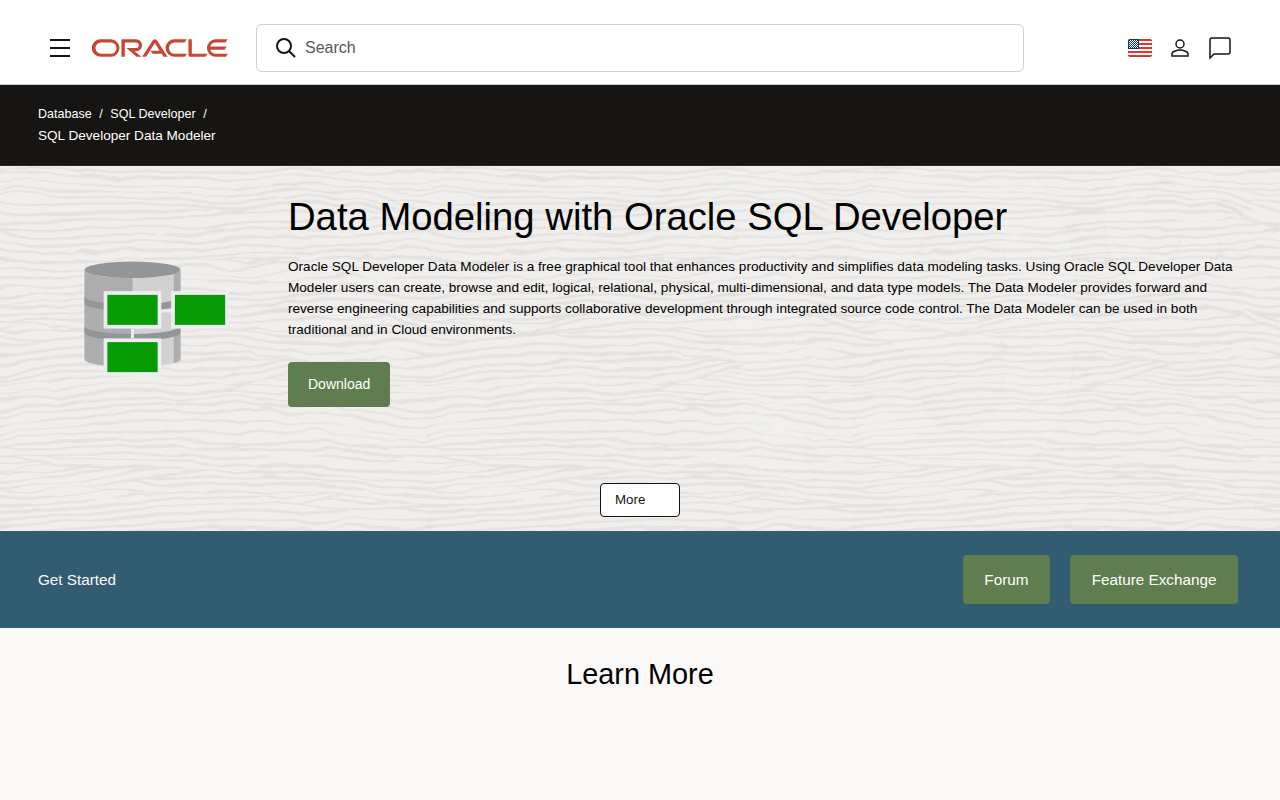Focus the Search input field

(x=640, y=48)
